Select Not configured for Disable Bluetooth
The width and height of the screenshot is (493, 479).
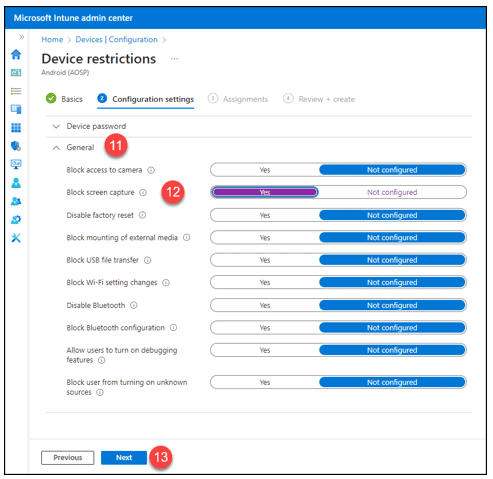[392, 305]
